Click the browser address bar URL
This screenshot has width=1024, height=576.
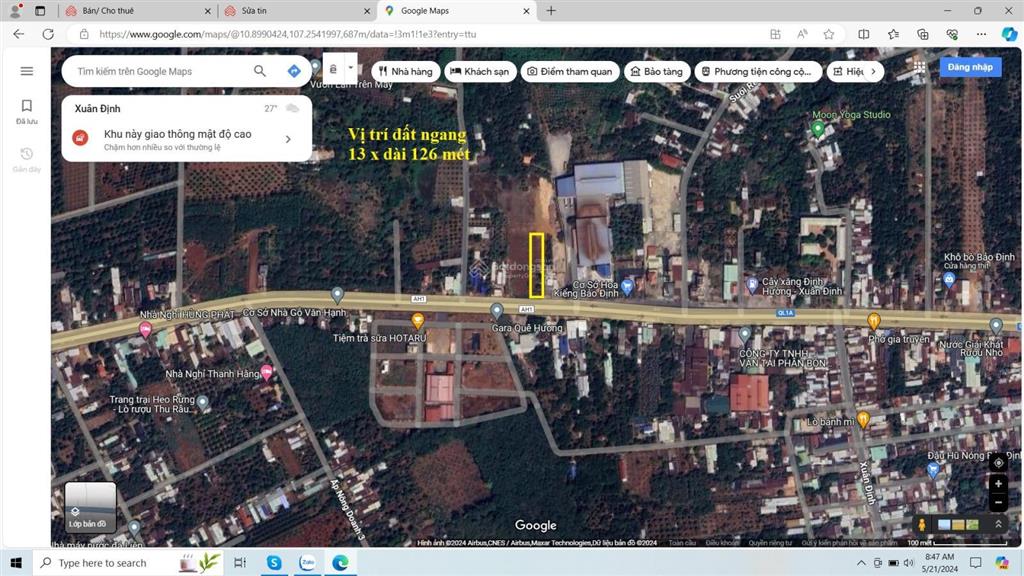pyautogui.click(x=288, y=34)
